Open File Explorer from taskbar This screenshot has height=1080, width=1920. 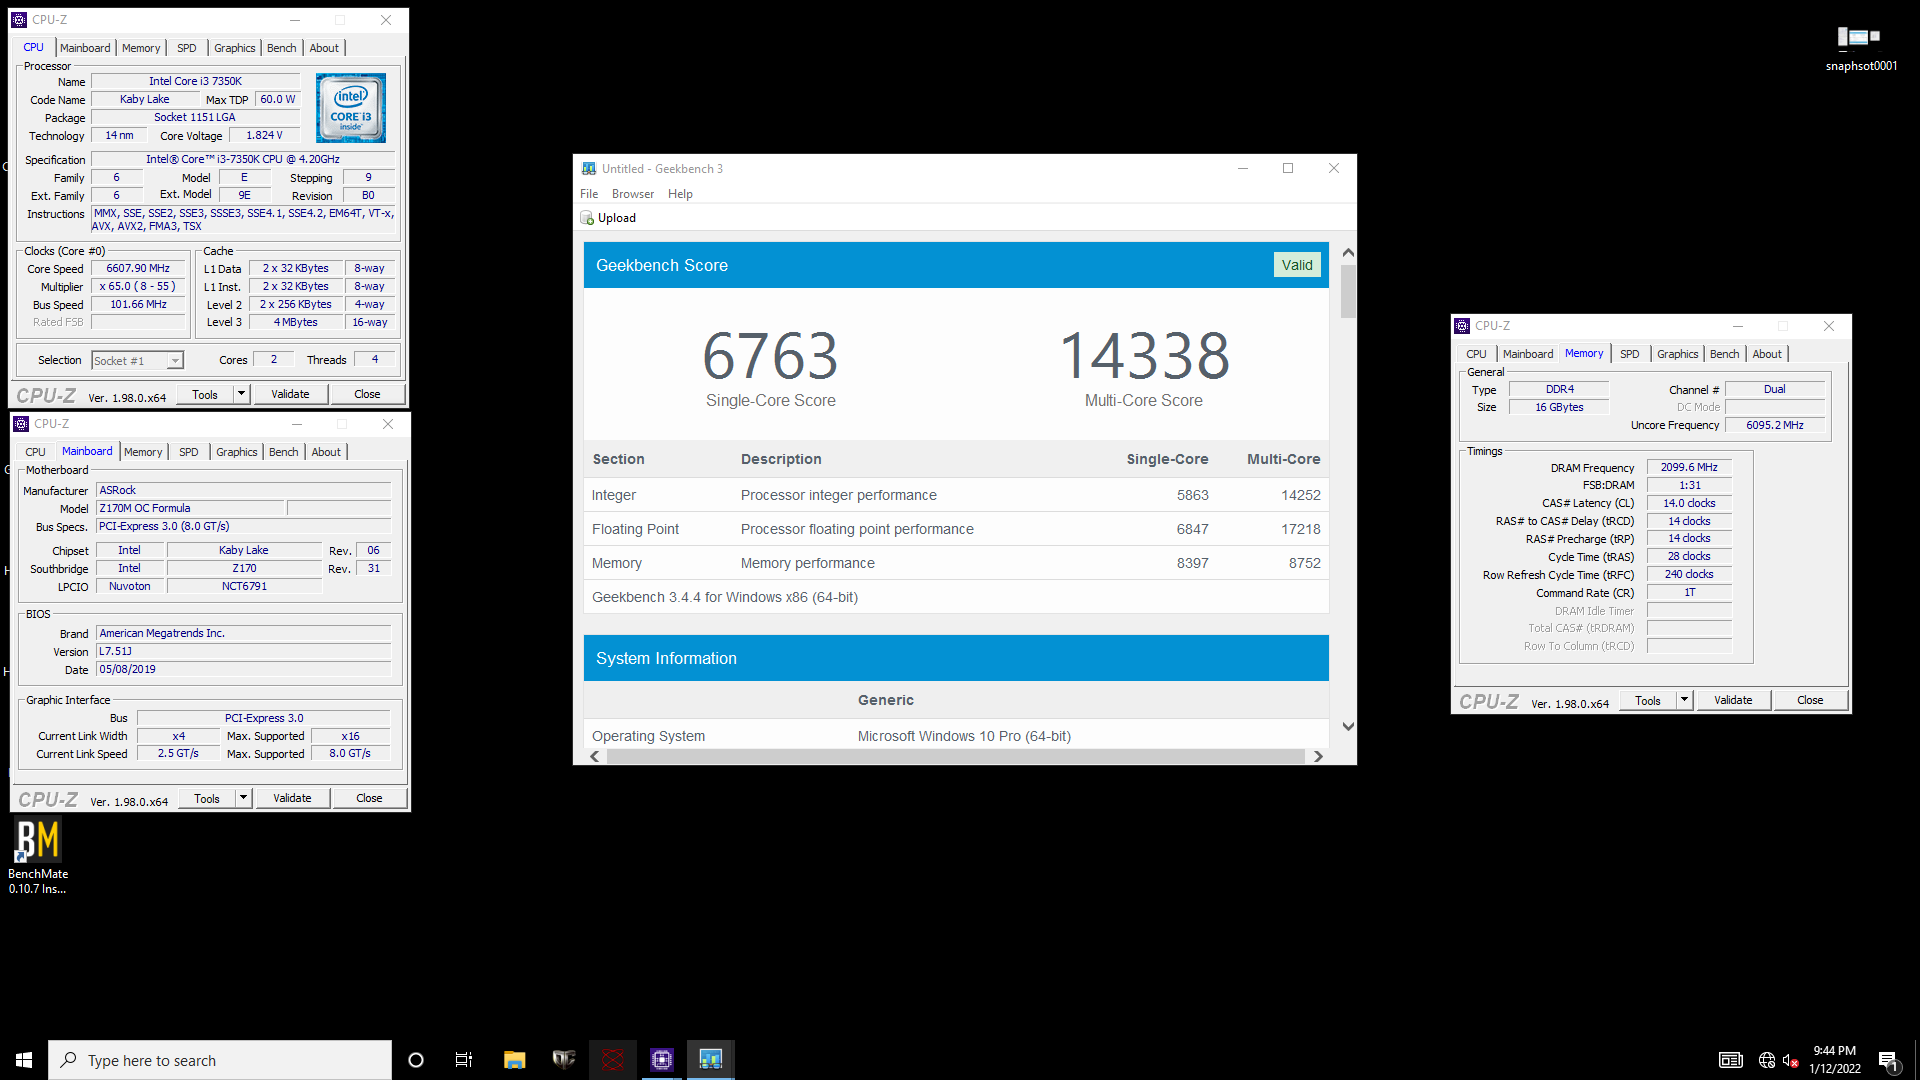coord(514,1060)
